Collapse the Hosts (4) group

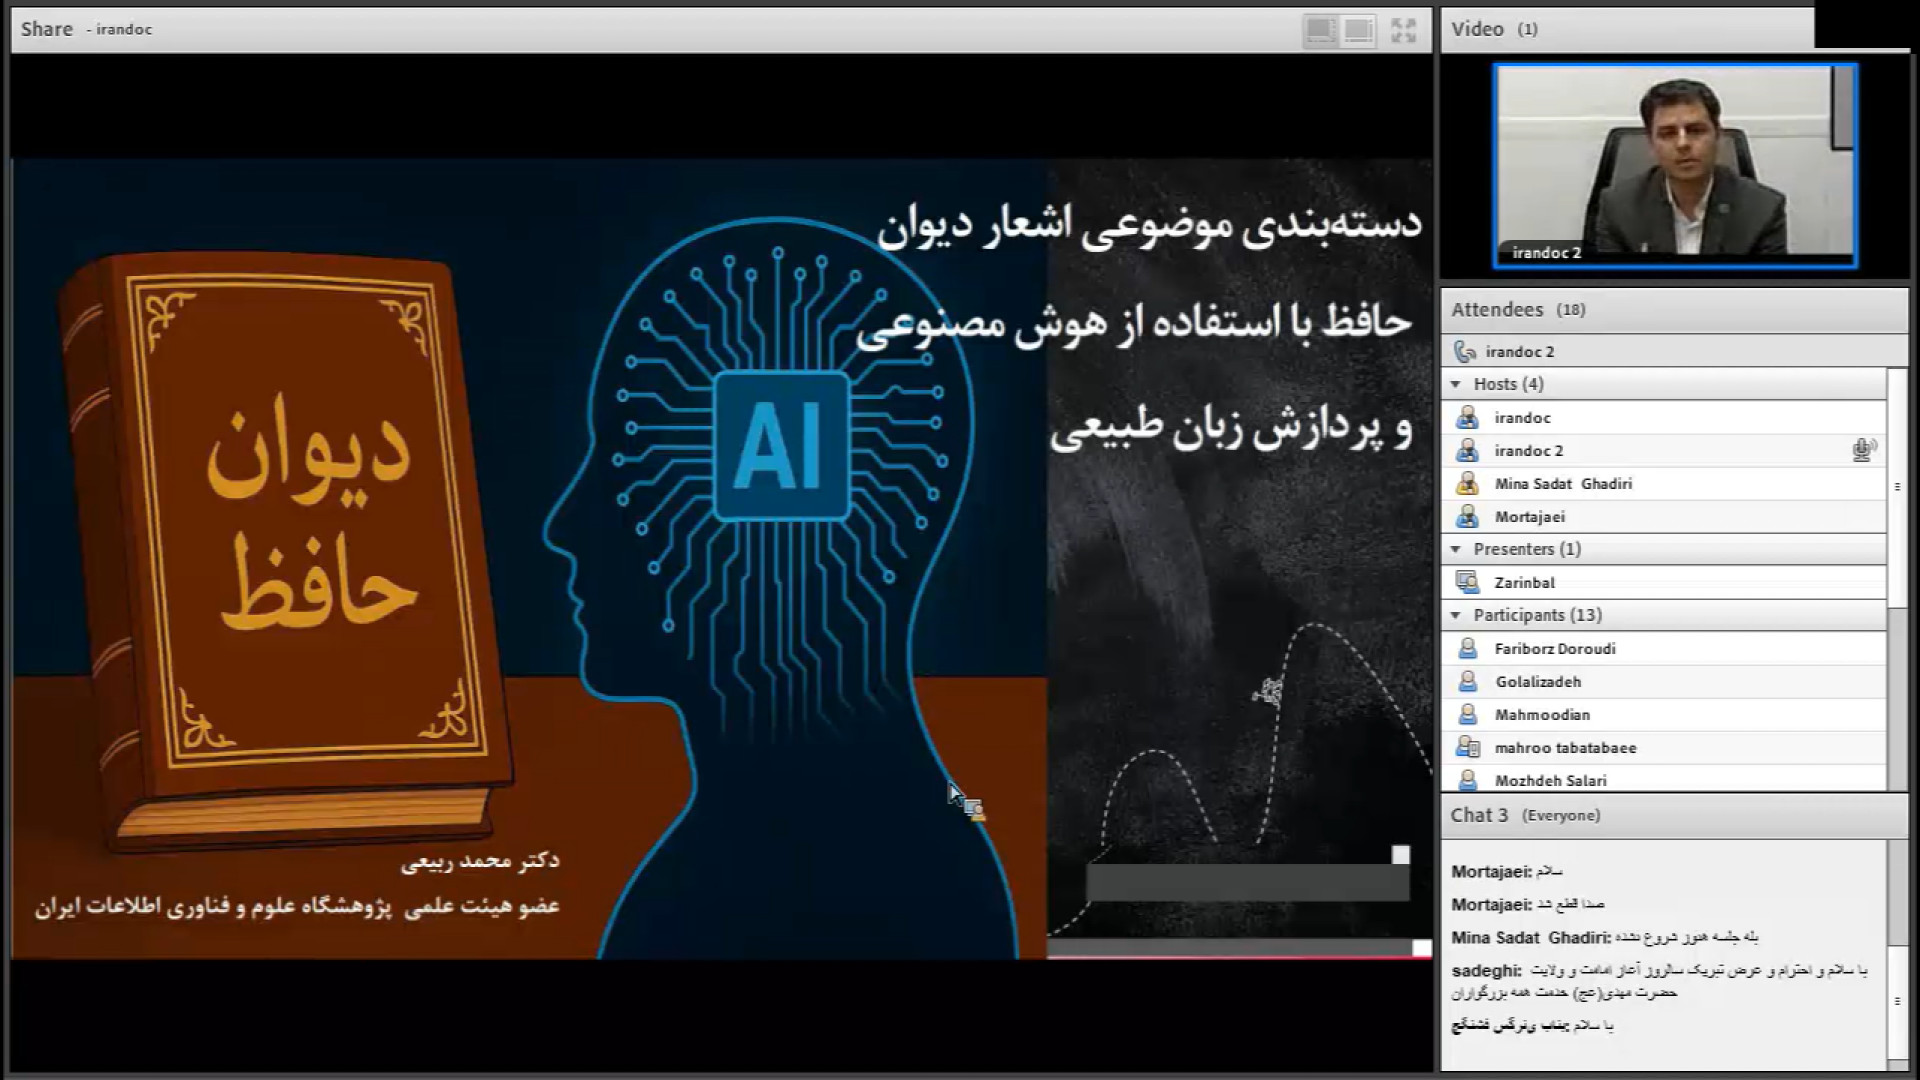[1456, 384]
